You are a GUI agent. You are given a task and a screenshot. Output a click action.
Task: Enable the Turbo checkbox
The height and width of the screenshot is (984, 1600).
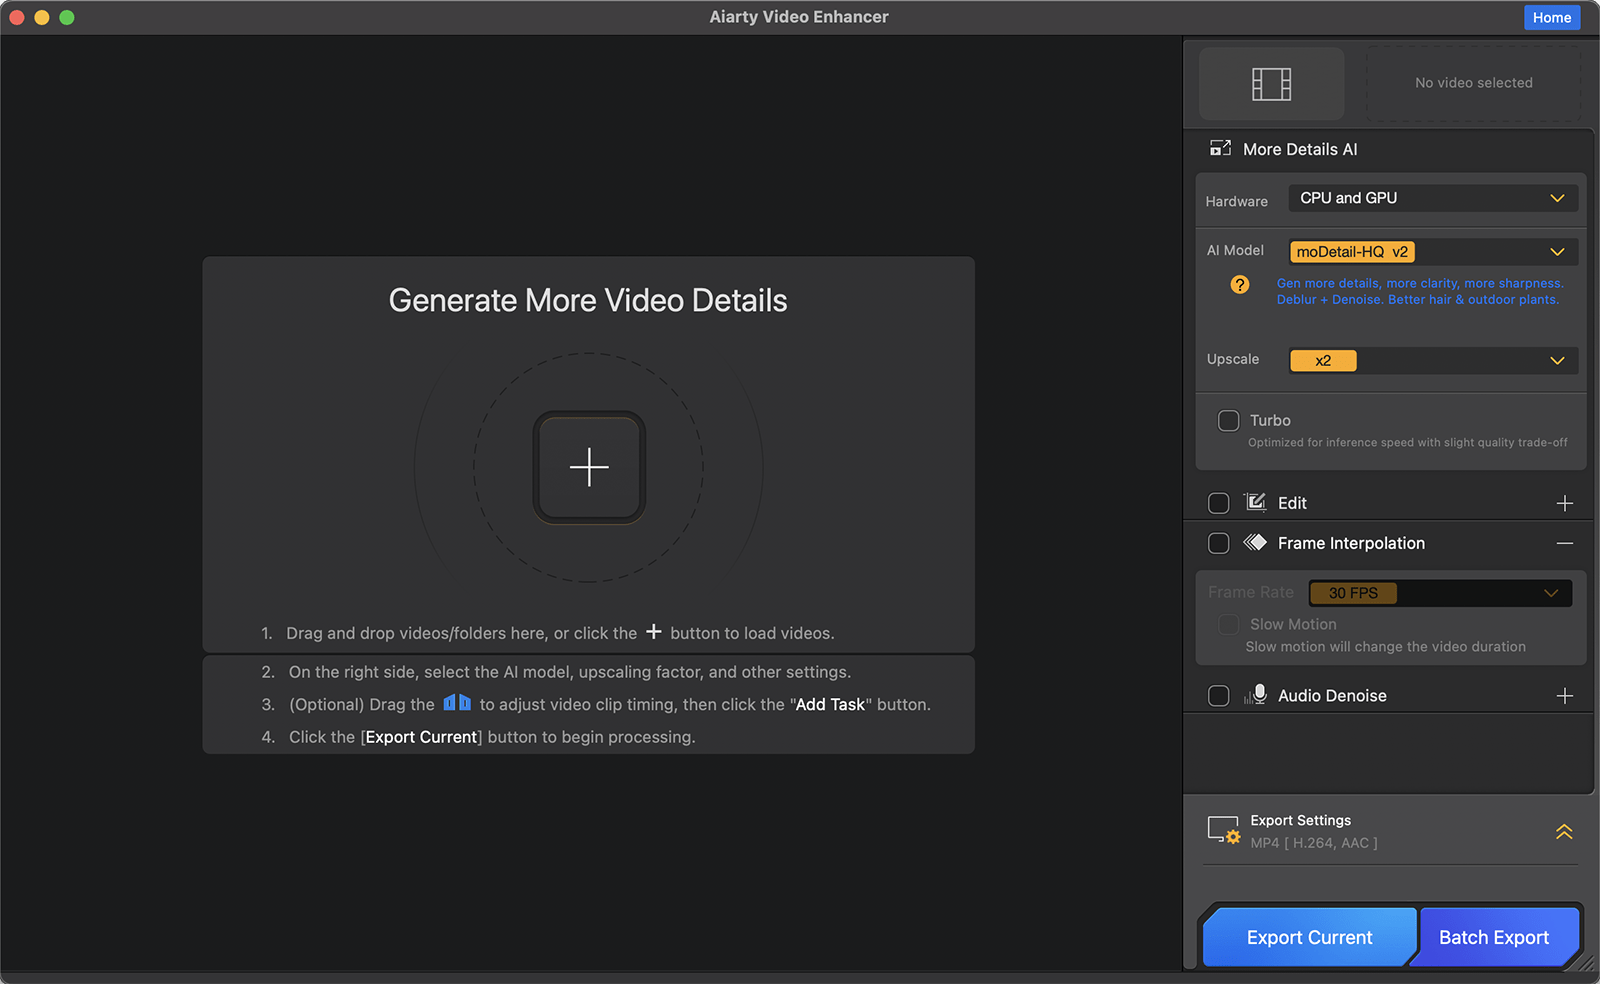1227,420
